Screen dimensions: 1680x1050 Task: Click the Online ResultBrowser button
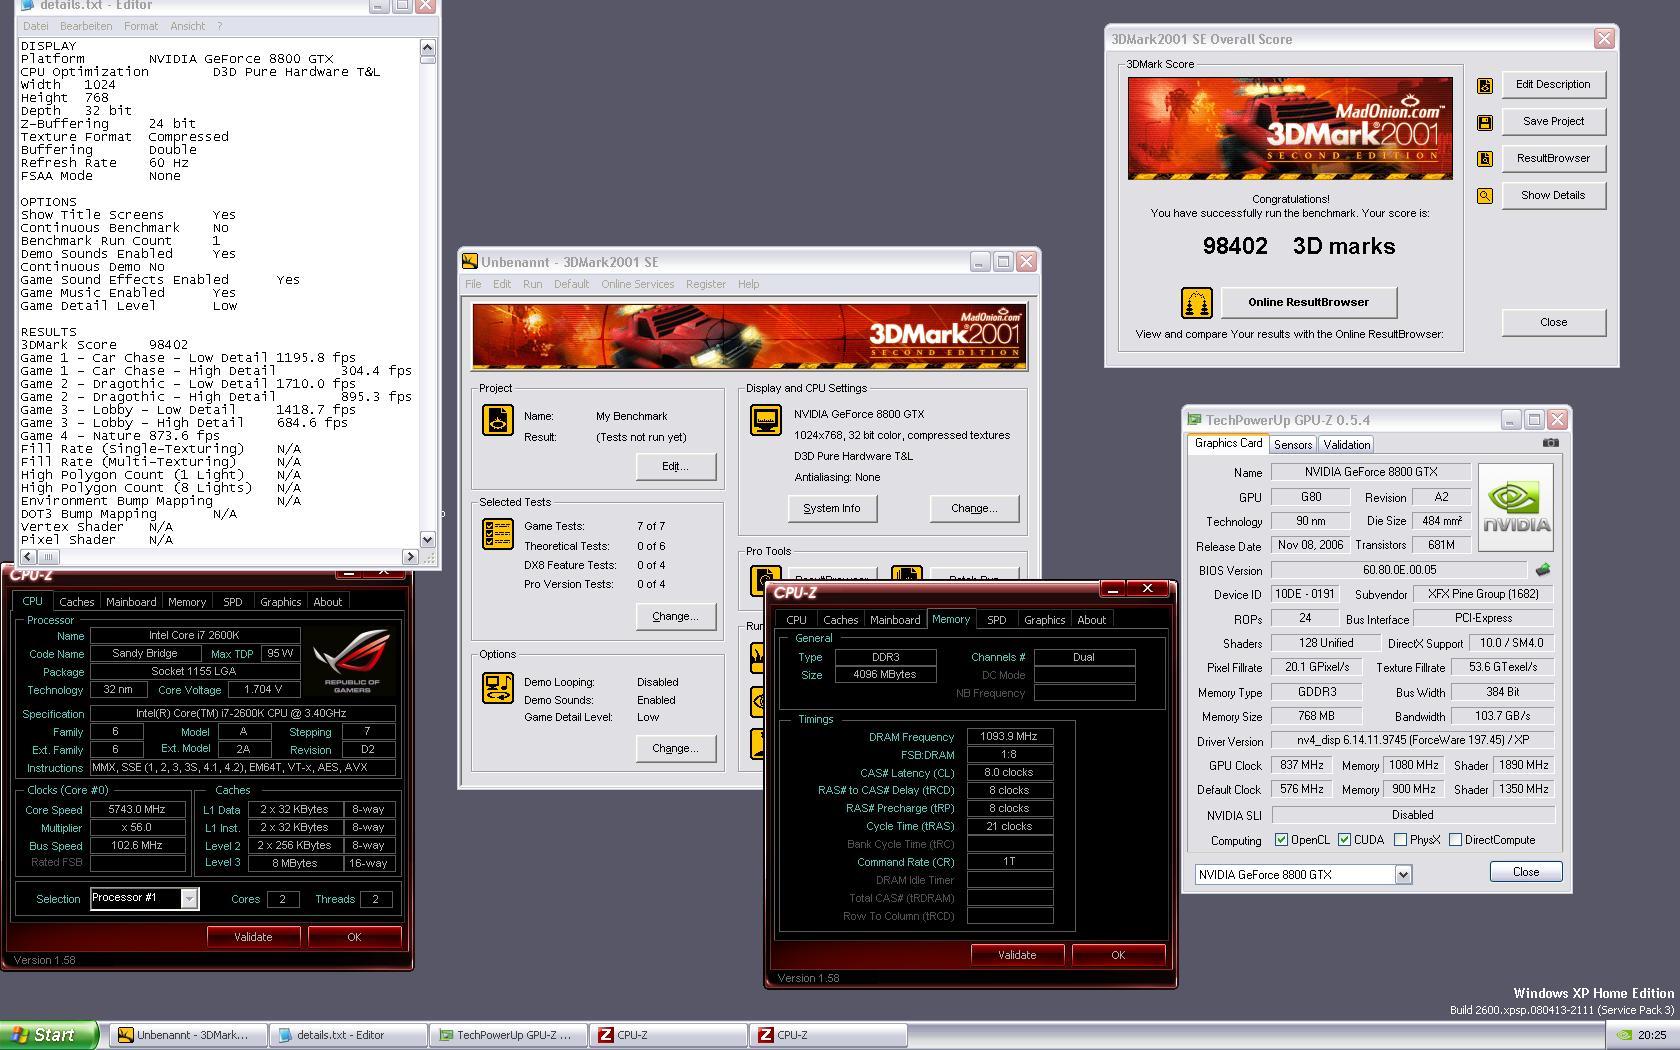pyautogui.click(x=1308, y=302)
